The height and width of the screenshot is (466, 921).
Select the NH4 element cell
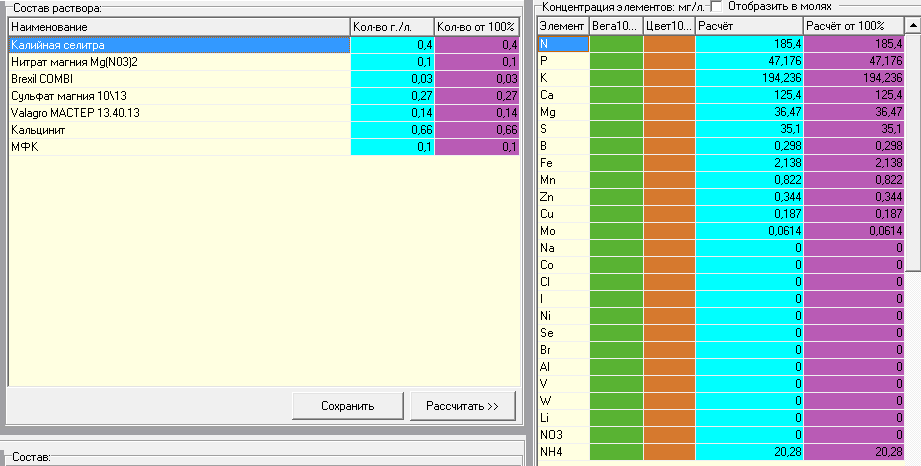pyautogui.click(x=563, y=452)
